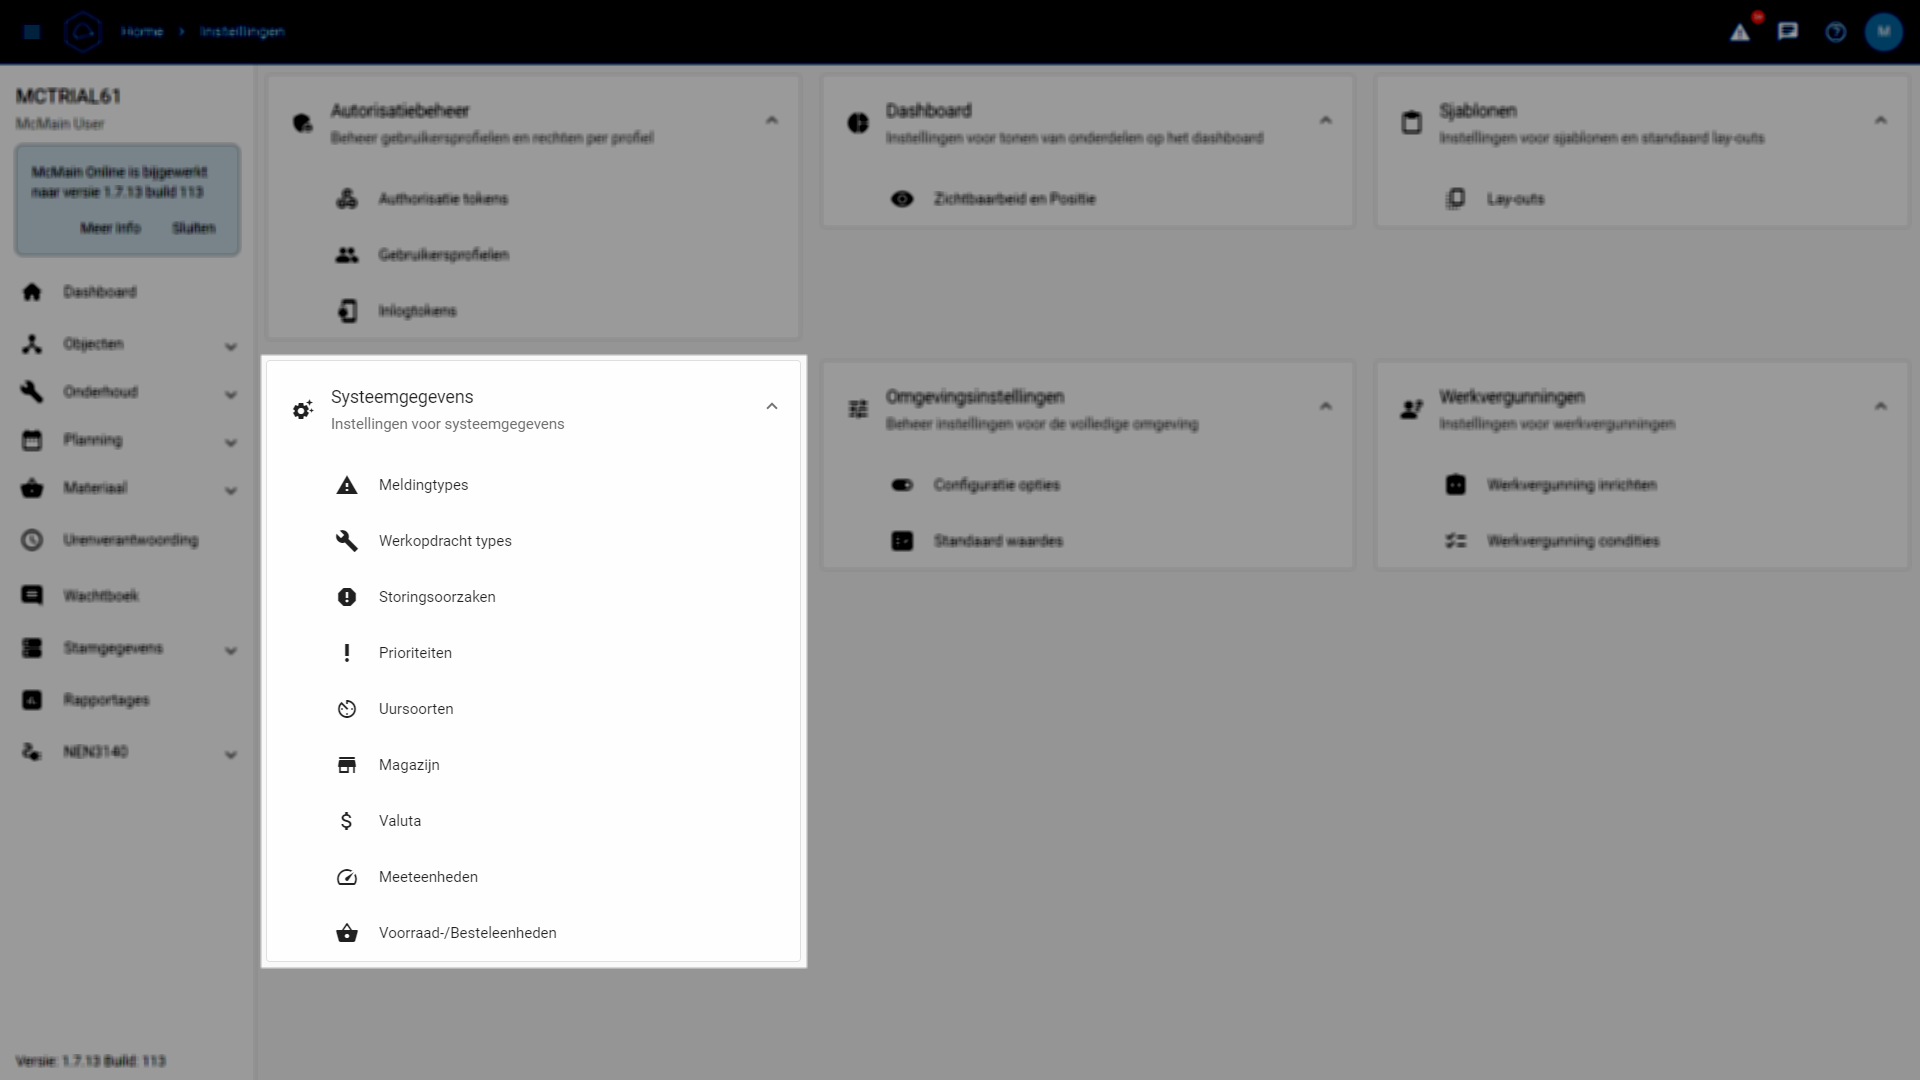Click the Meer info link
The image size is (1920, 1080).
[x=110, y=228]
